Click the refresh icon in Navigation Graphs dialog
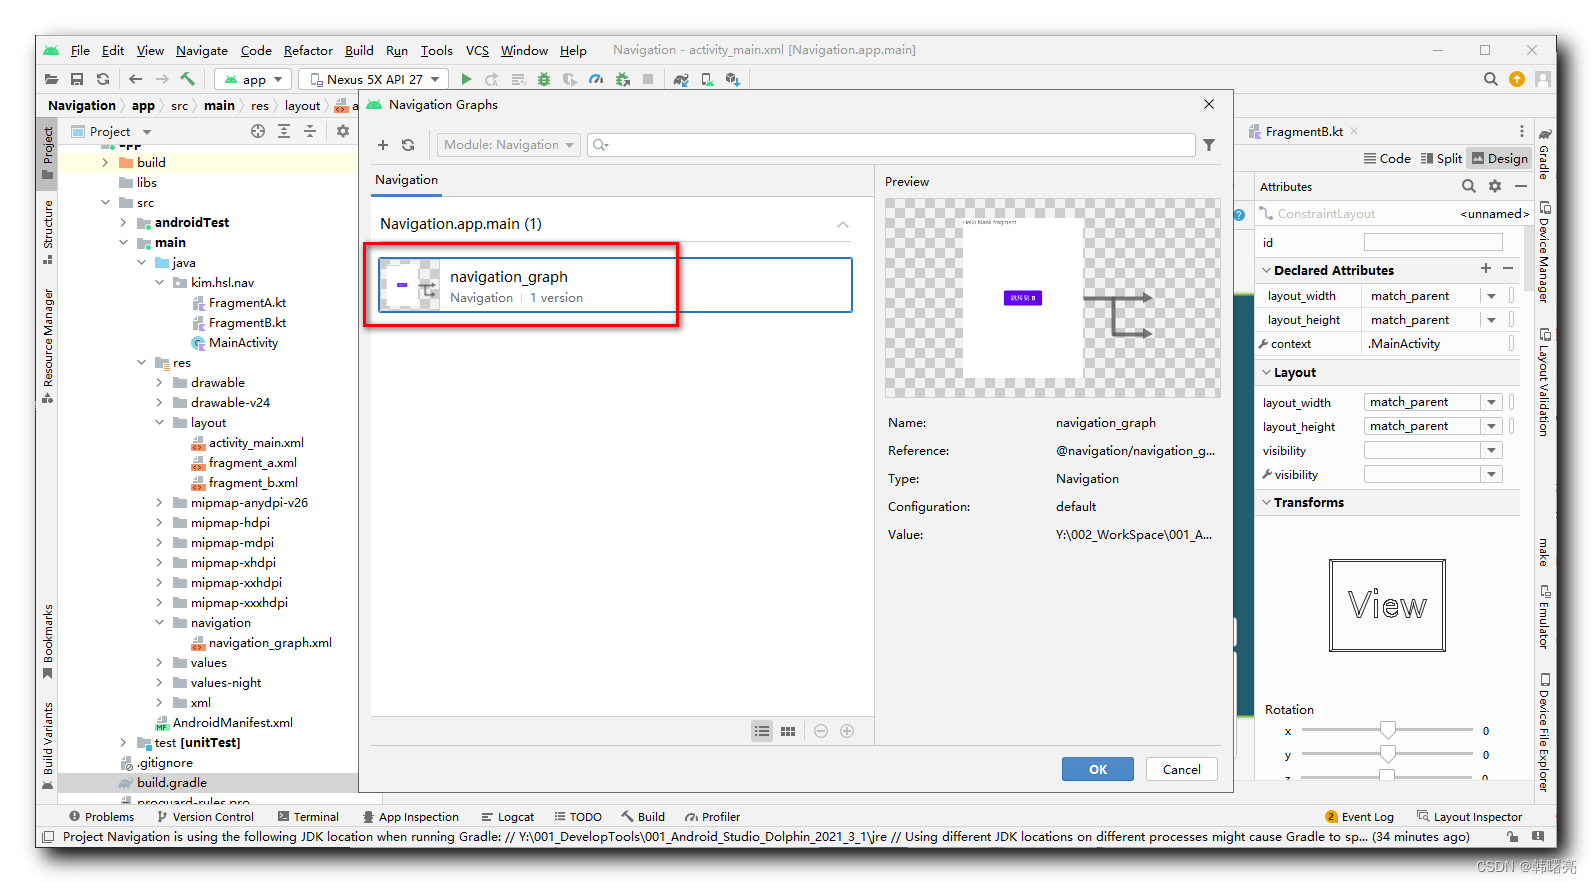Screen dimensions: 1592x883 coord(408,145)
